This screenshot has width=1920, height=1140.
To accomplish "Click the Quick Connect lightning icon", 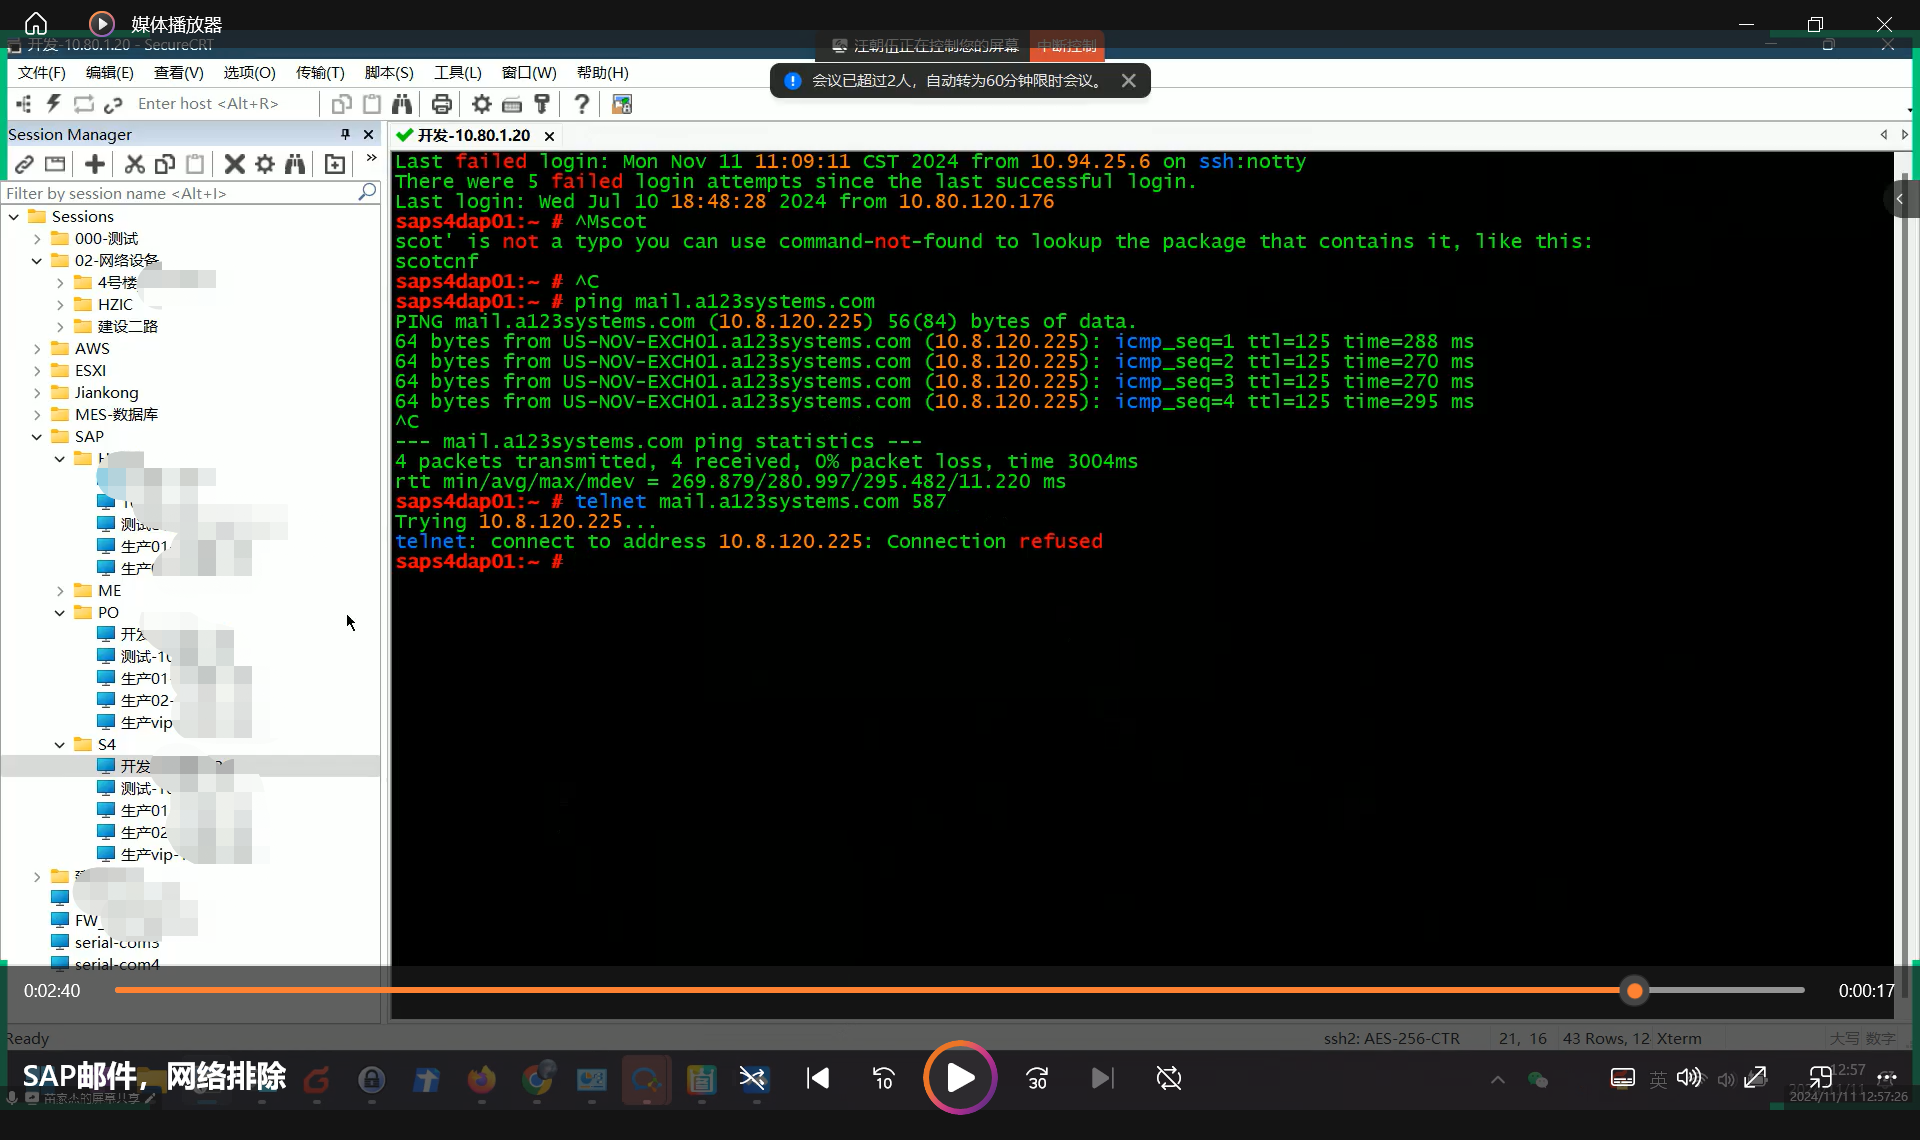I will point(54,103).
